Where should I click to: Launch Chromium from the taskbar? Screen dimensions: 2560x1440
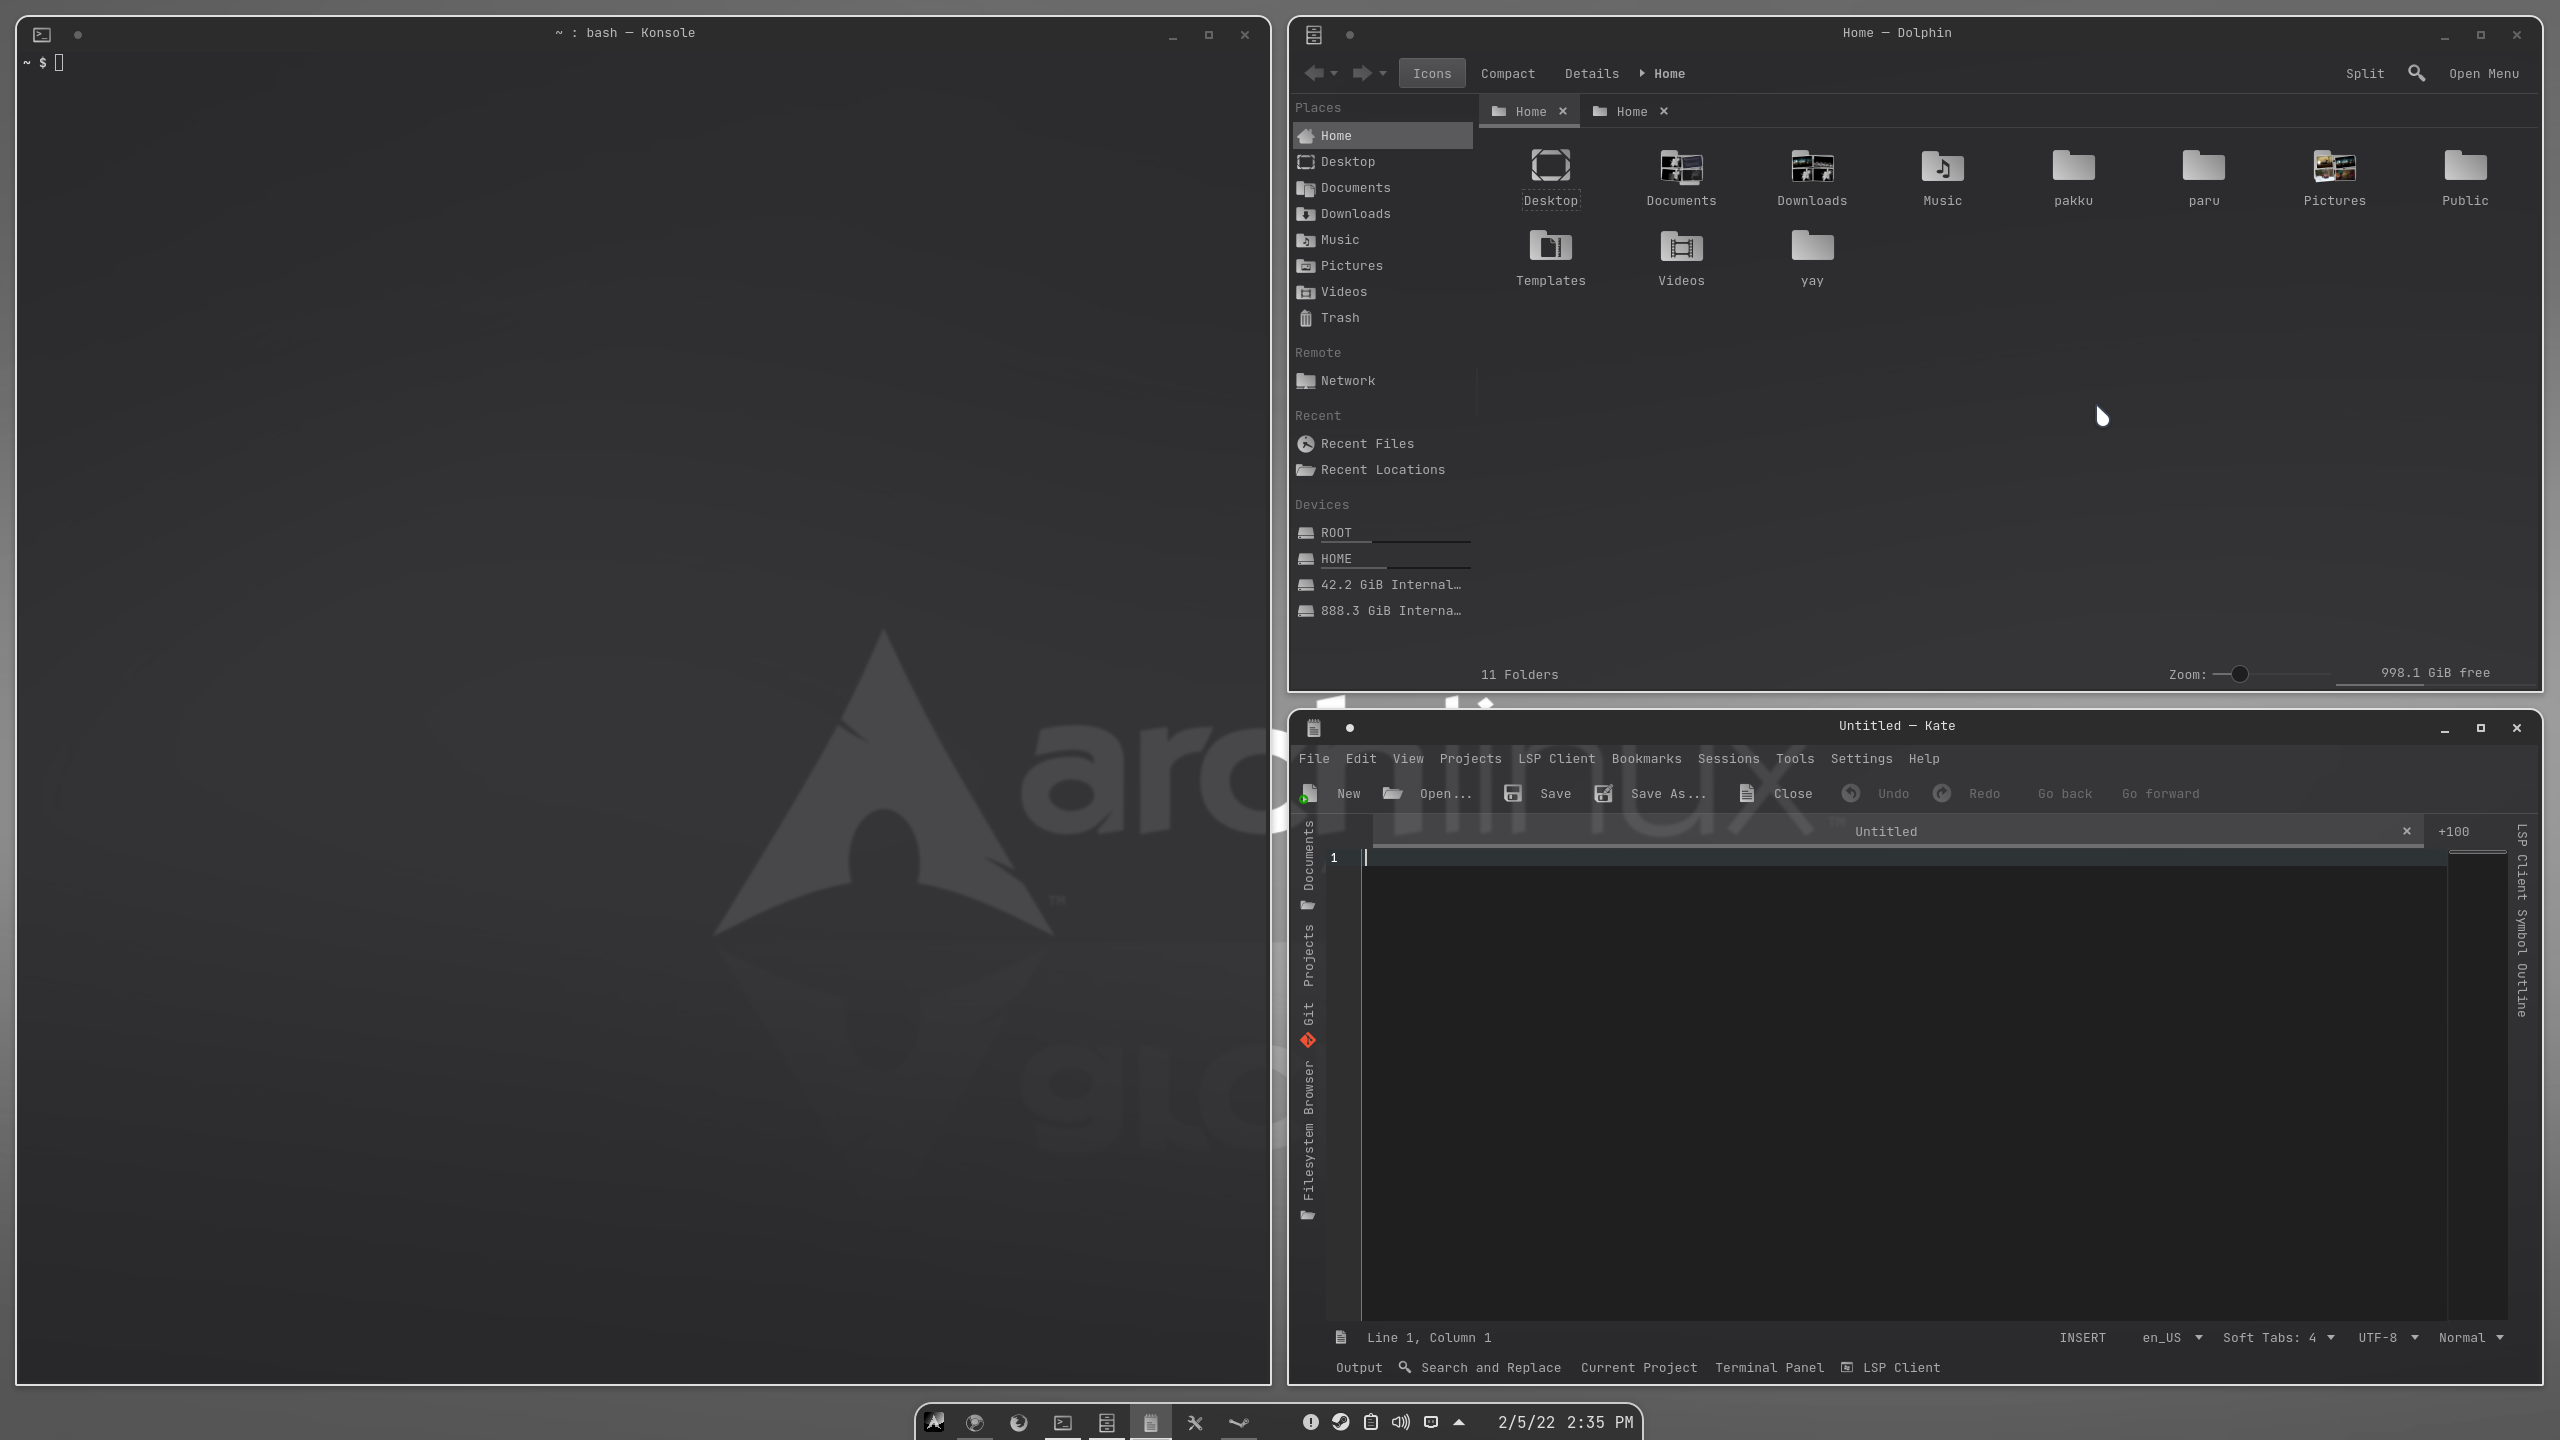tap(975, 1422)
